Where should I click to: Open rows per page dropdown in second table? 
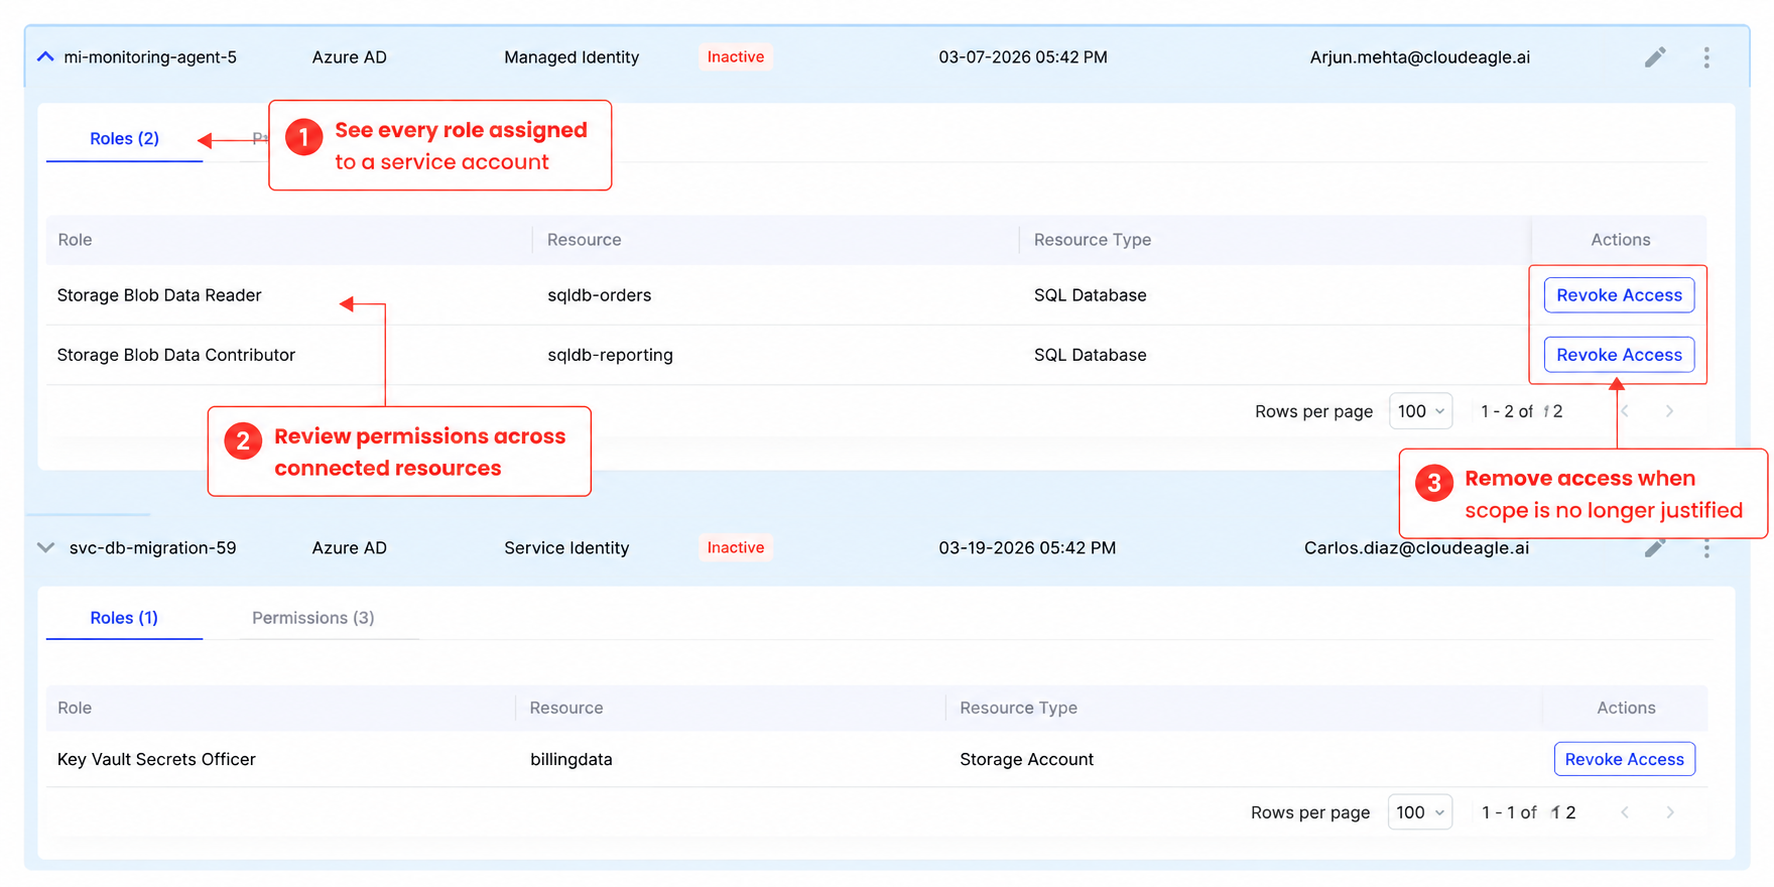[1419, 812]
